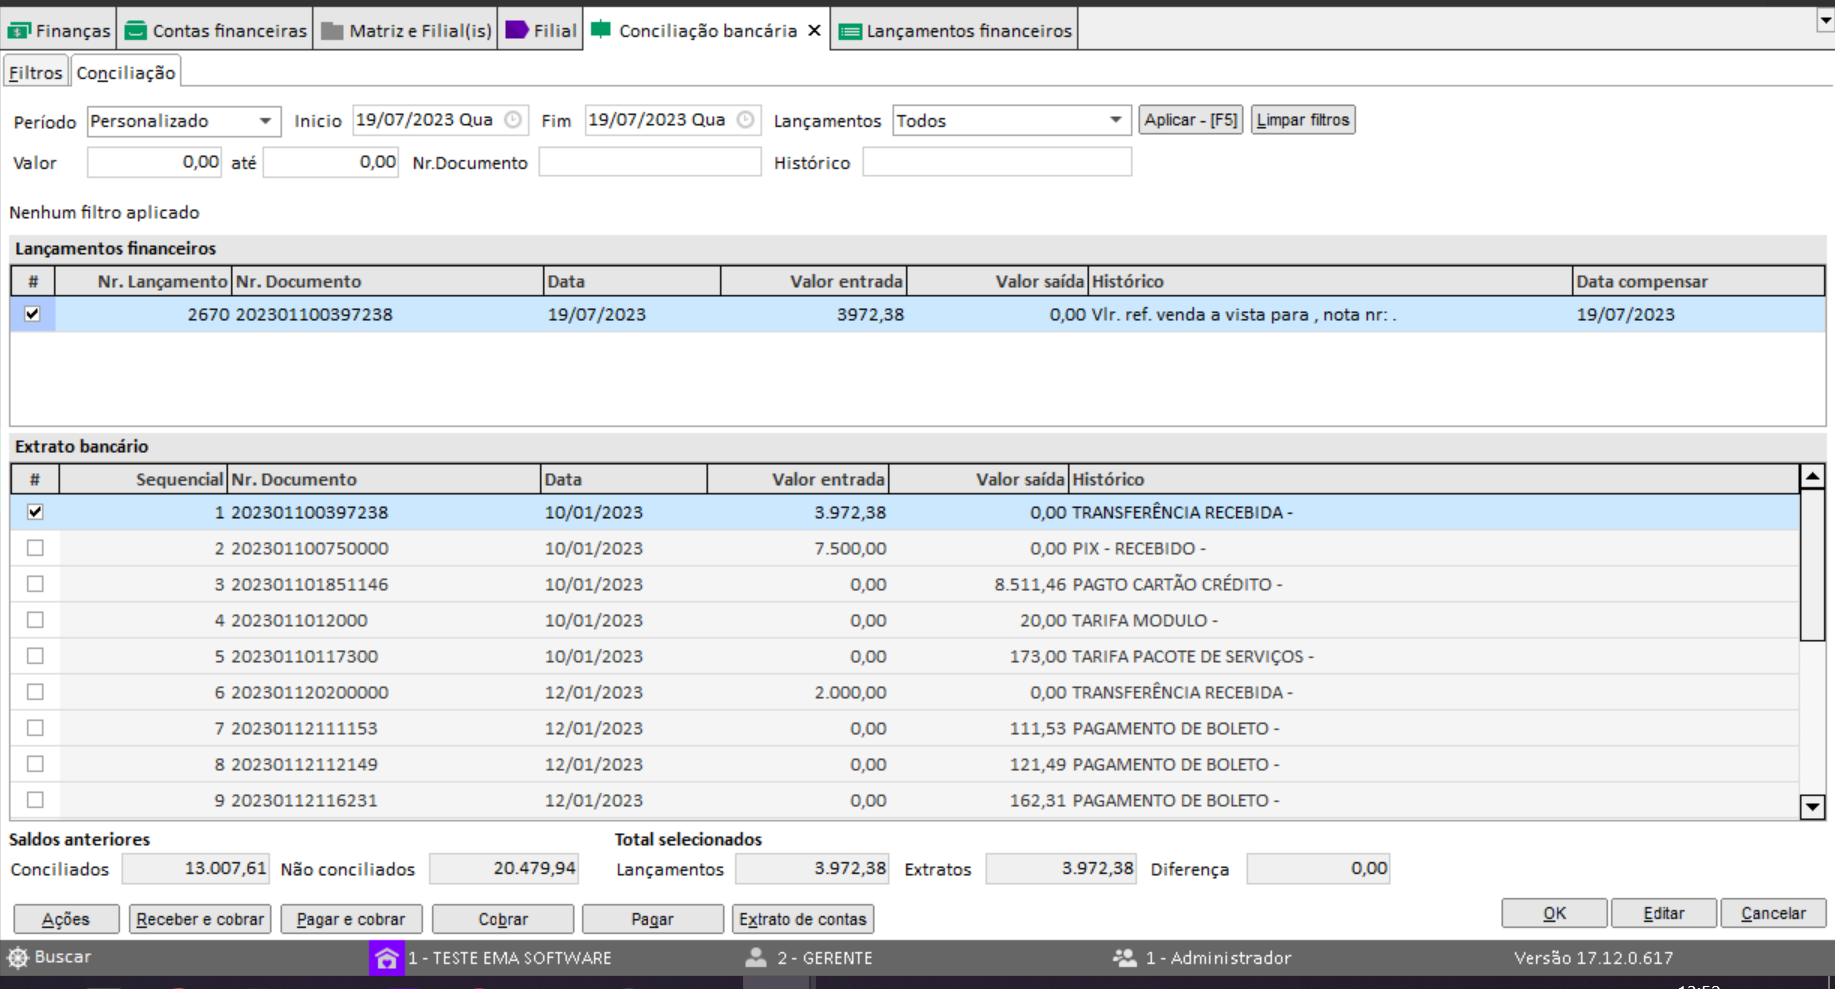
Task: Sort lançamentos by Data compensar header
Action: pos(1698,281)
